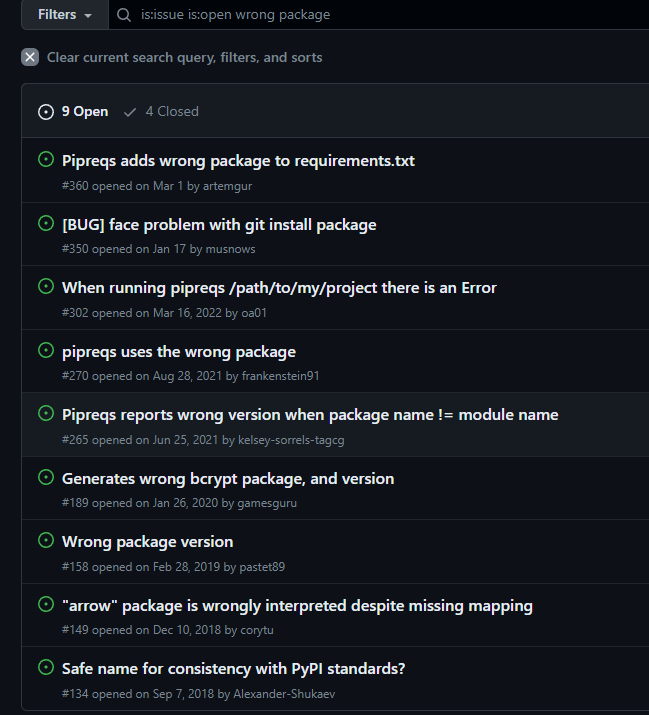
Task: Click open-issue icon beside issue #302
Action: (x=45, y=286)
